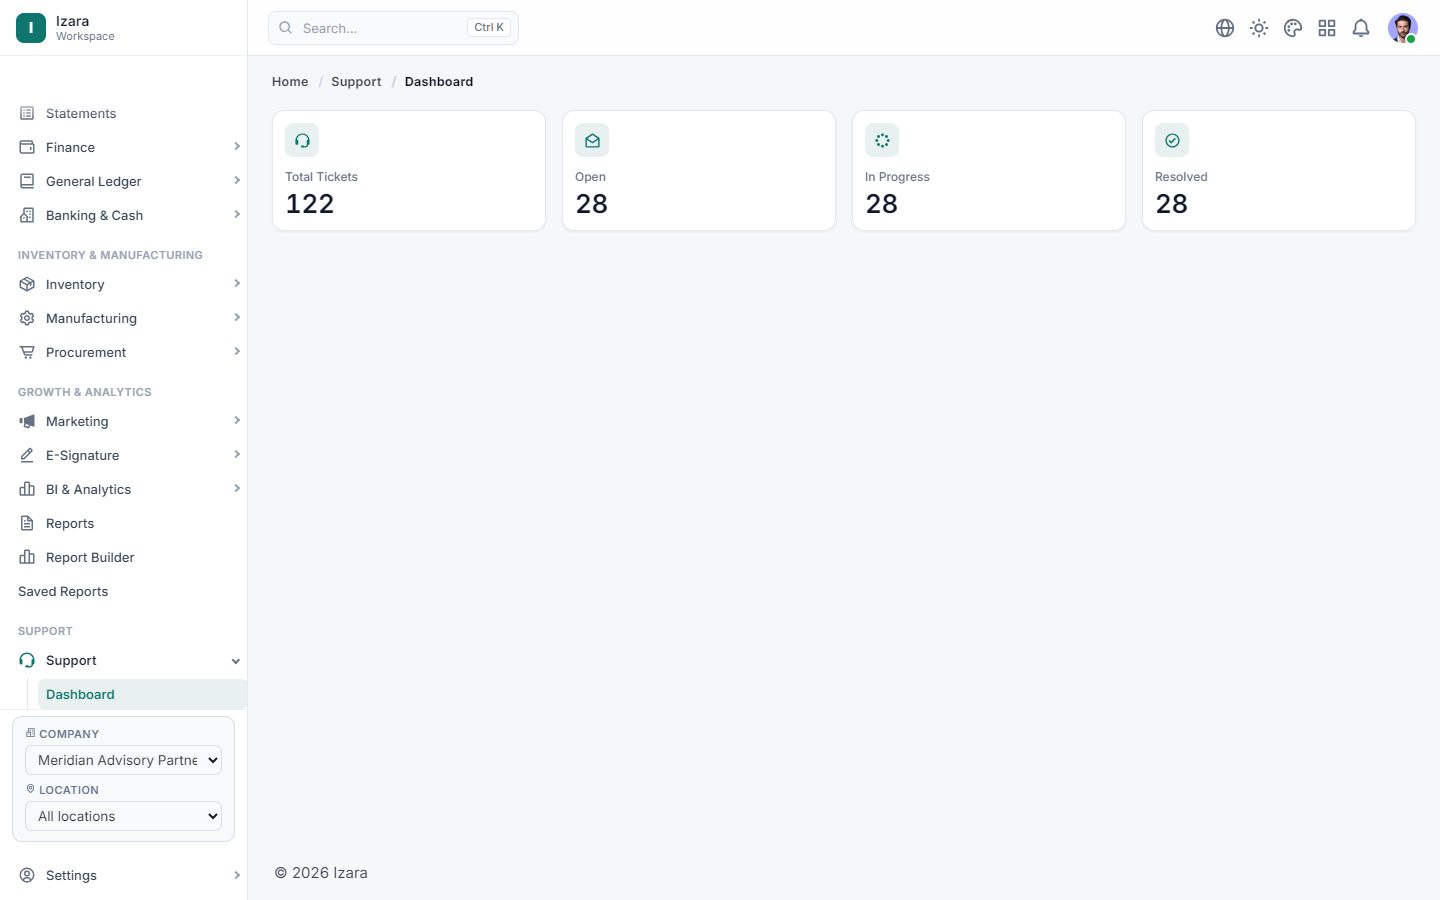Click the Location pin icon
1440x900 pixels.
(30, 789)
